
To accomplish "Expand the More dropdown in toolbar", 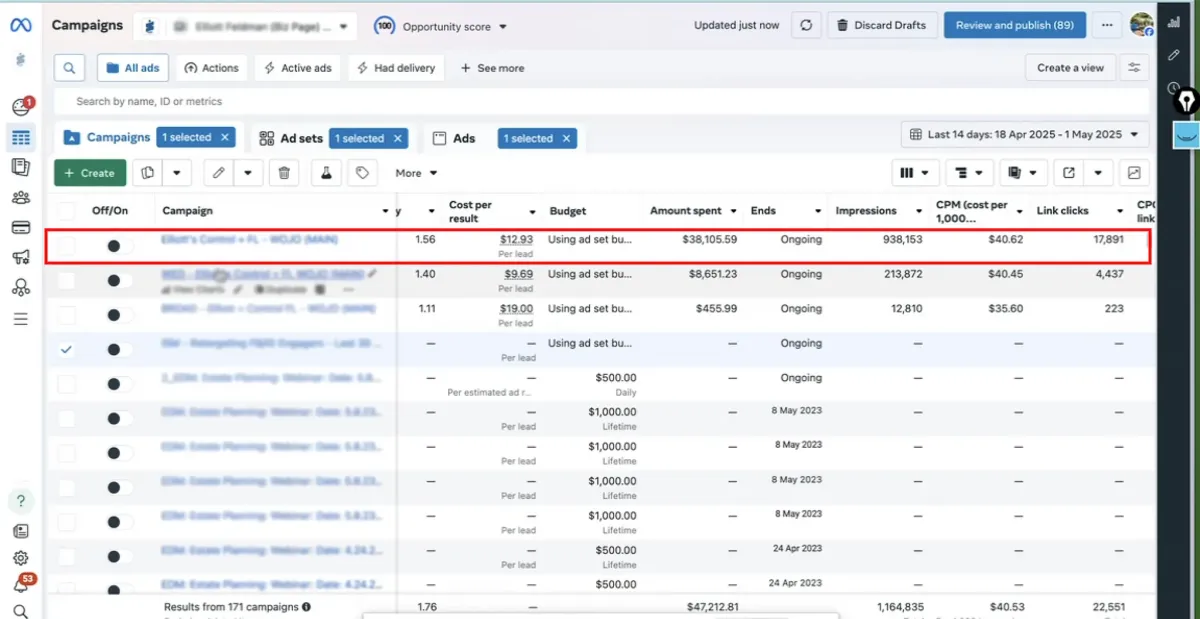I will [416, 173].
